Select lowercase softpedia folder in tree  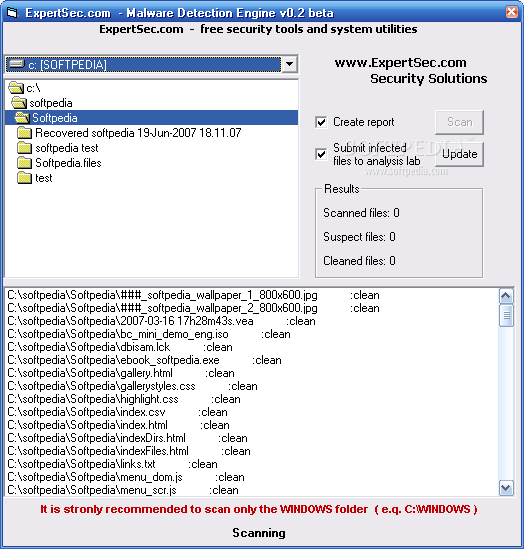[x=51, y=103]
